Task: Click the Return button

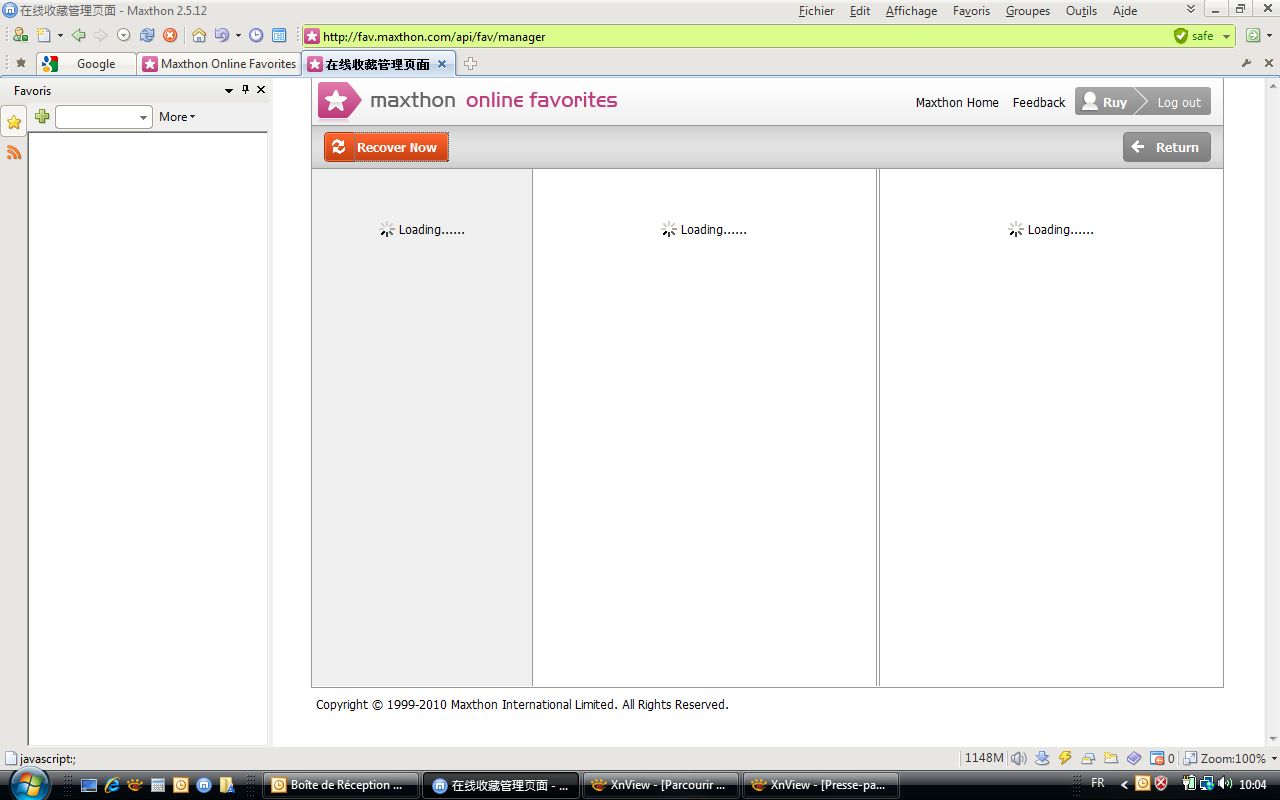Action: (x=1167, y=147)
